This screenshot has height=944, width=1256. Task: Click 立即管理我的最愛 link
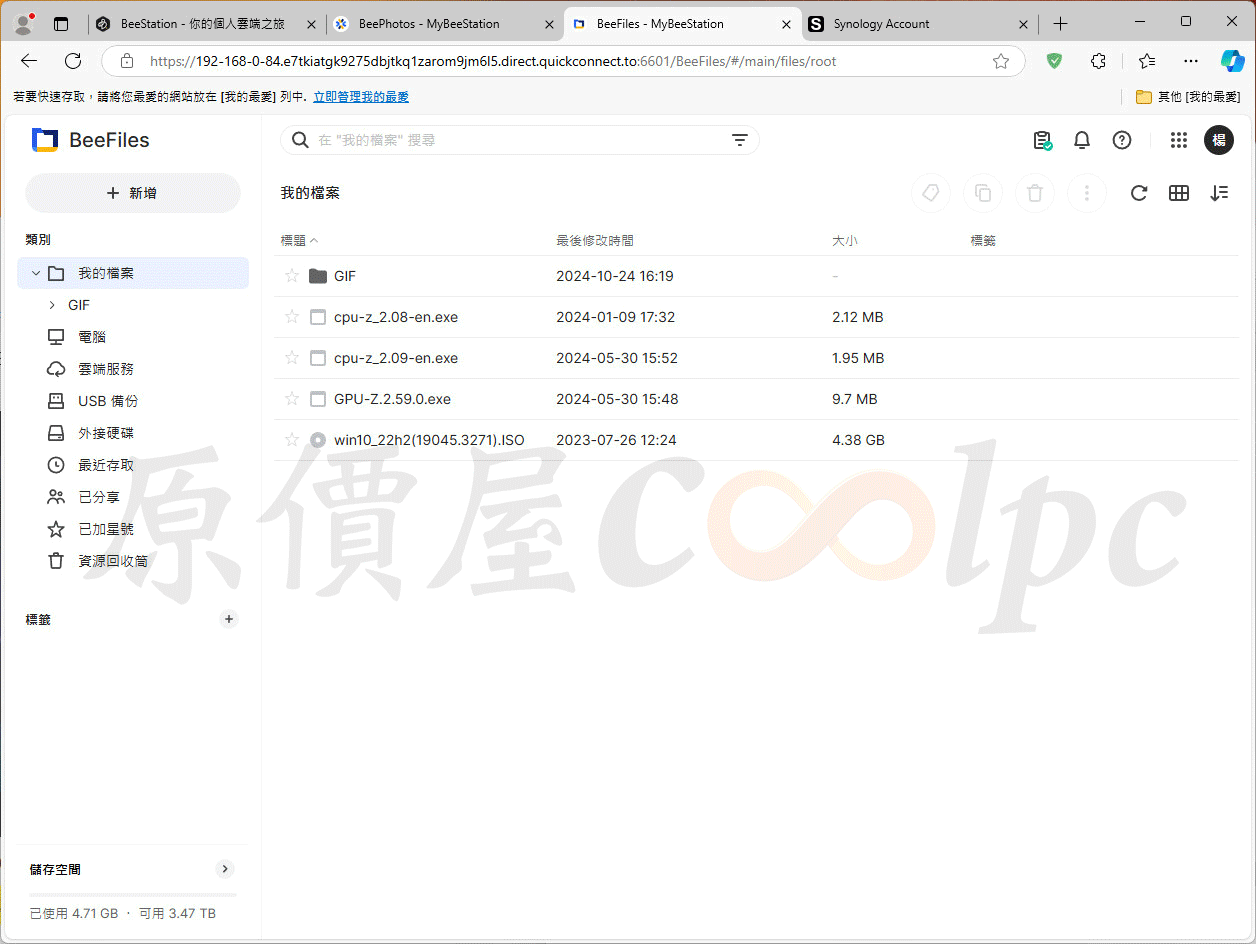pos(361,97)
